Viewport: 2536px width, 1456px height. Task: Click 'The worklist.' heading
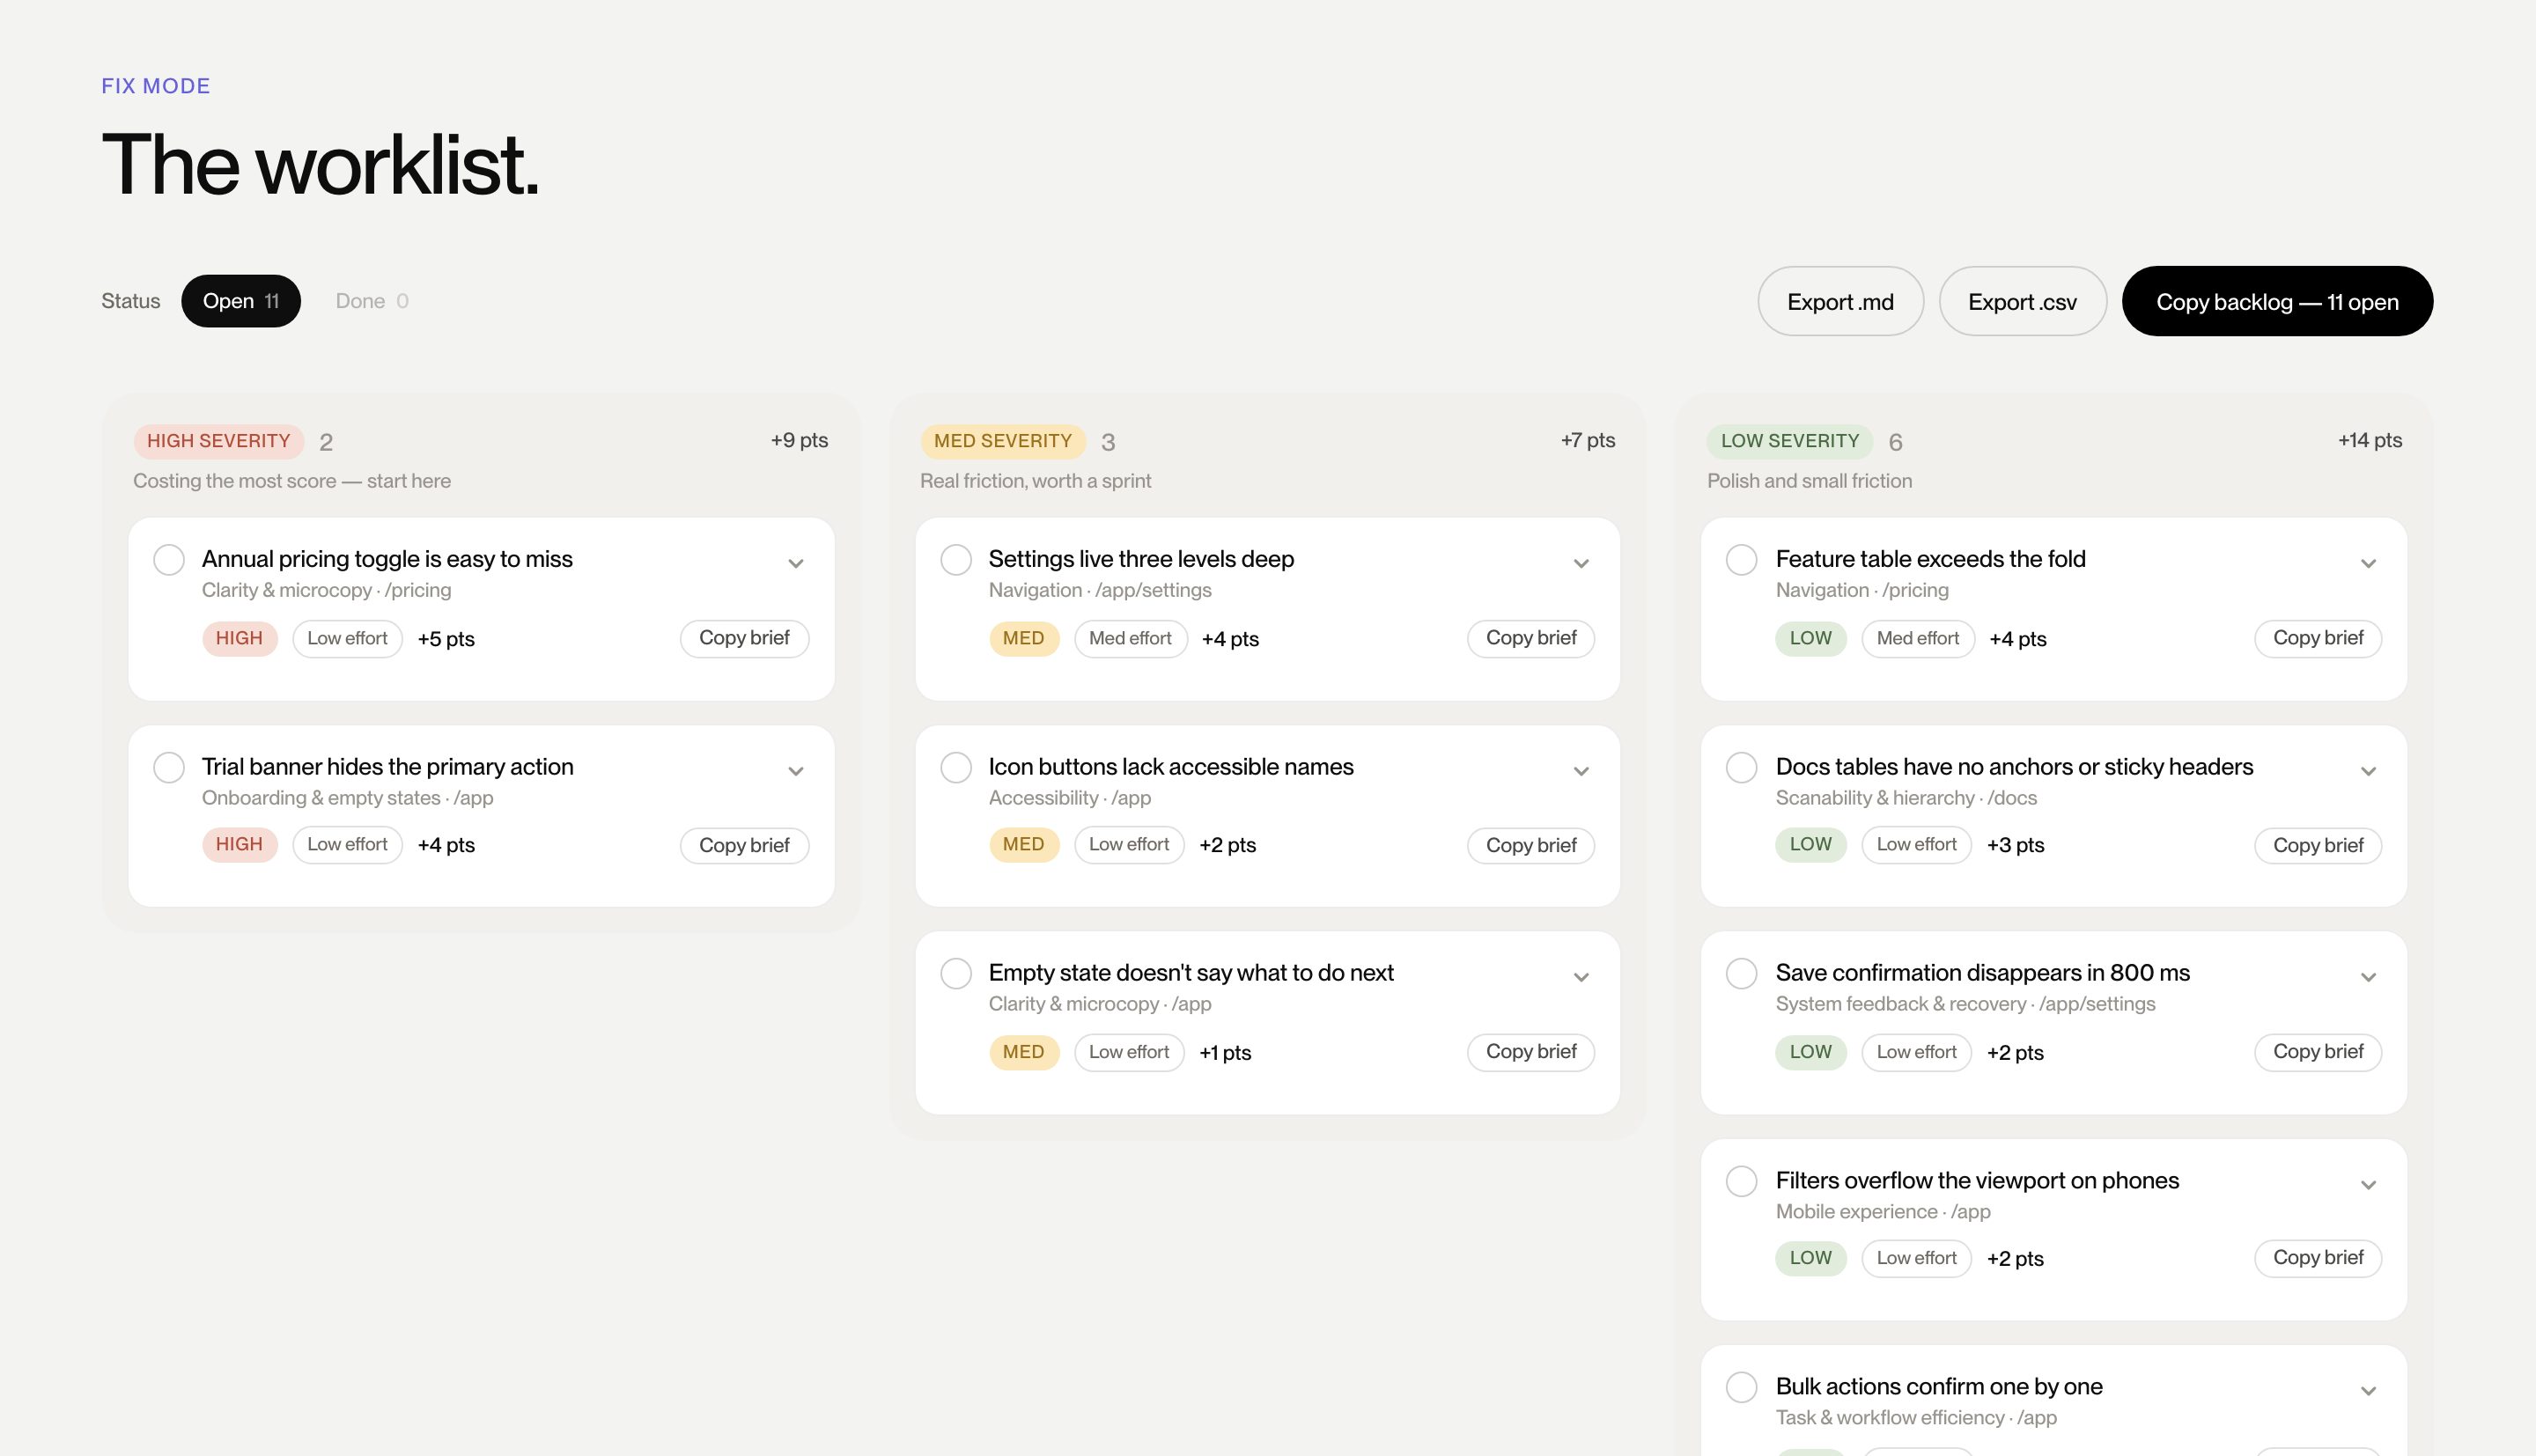point(320,165)
